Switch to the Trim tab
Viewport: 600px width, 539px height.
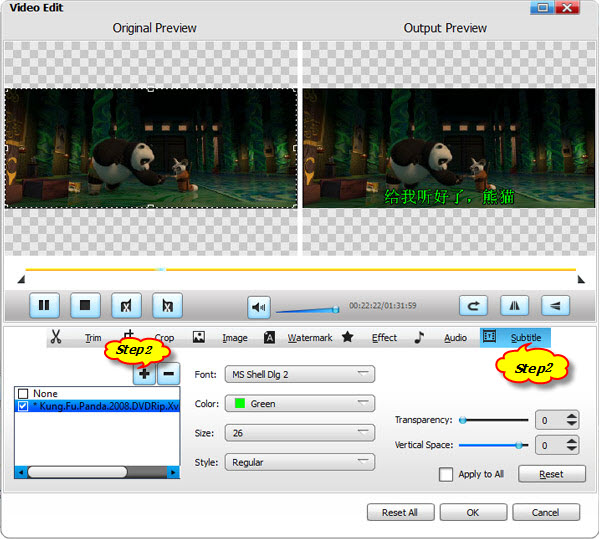pos(93,338)
